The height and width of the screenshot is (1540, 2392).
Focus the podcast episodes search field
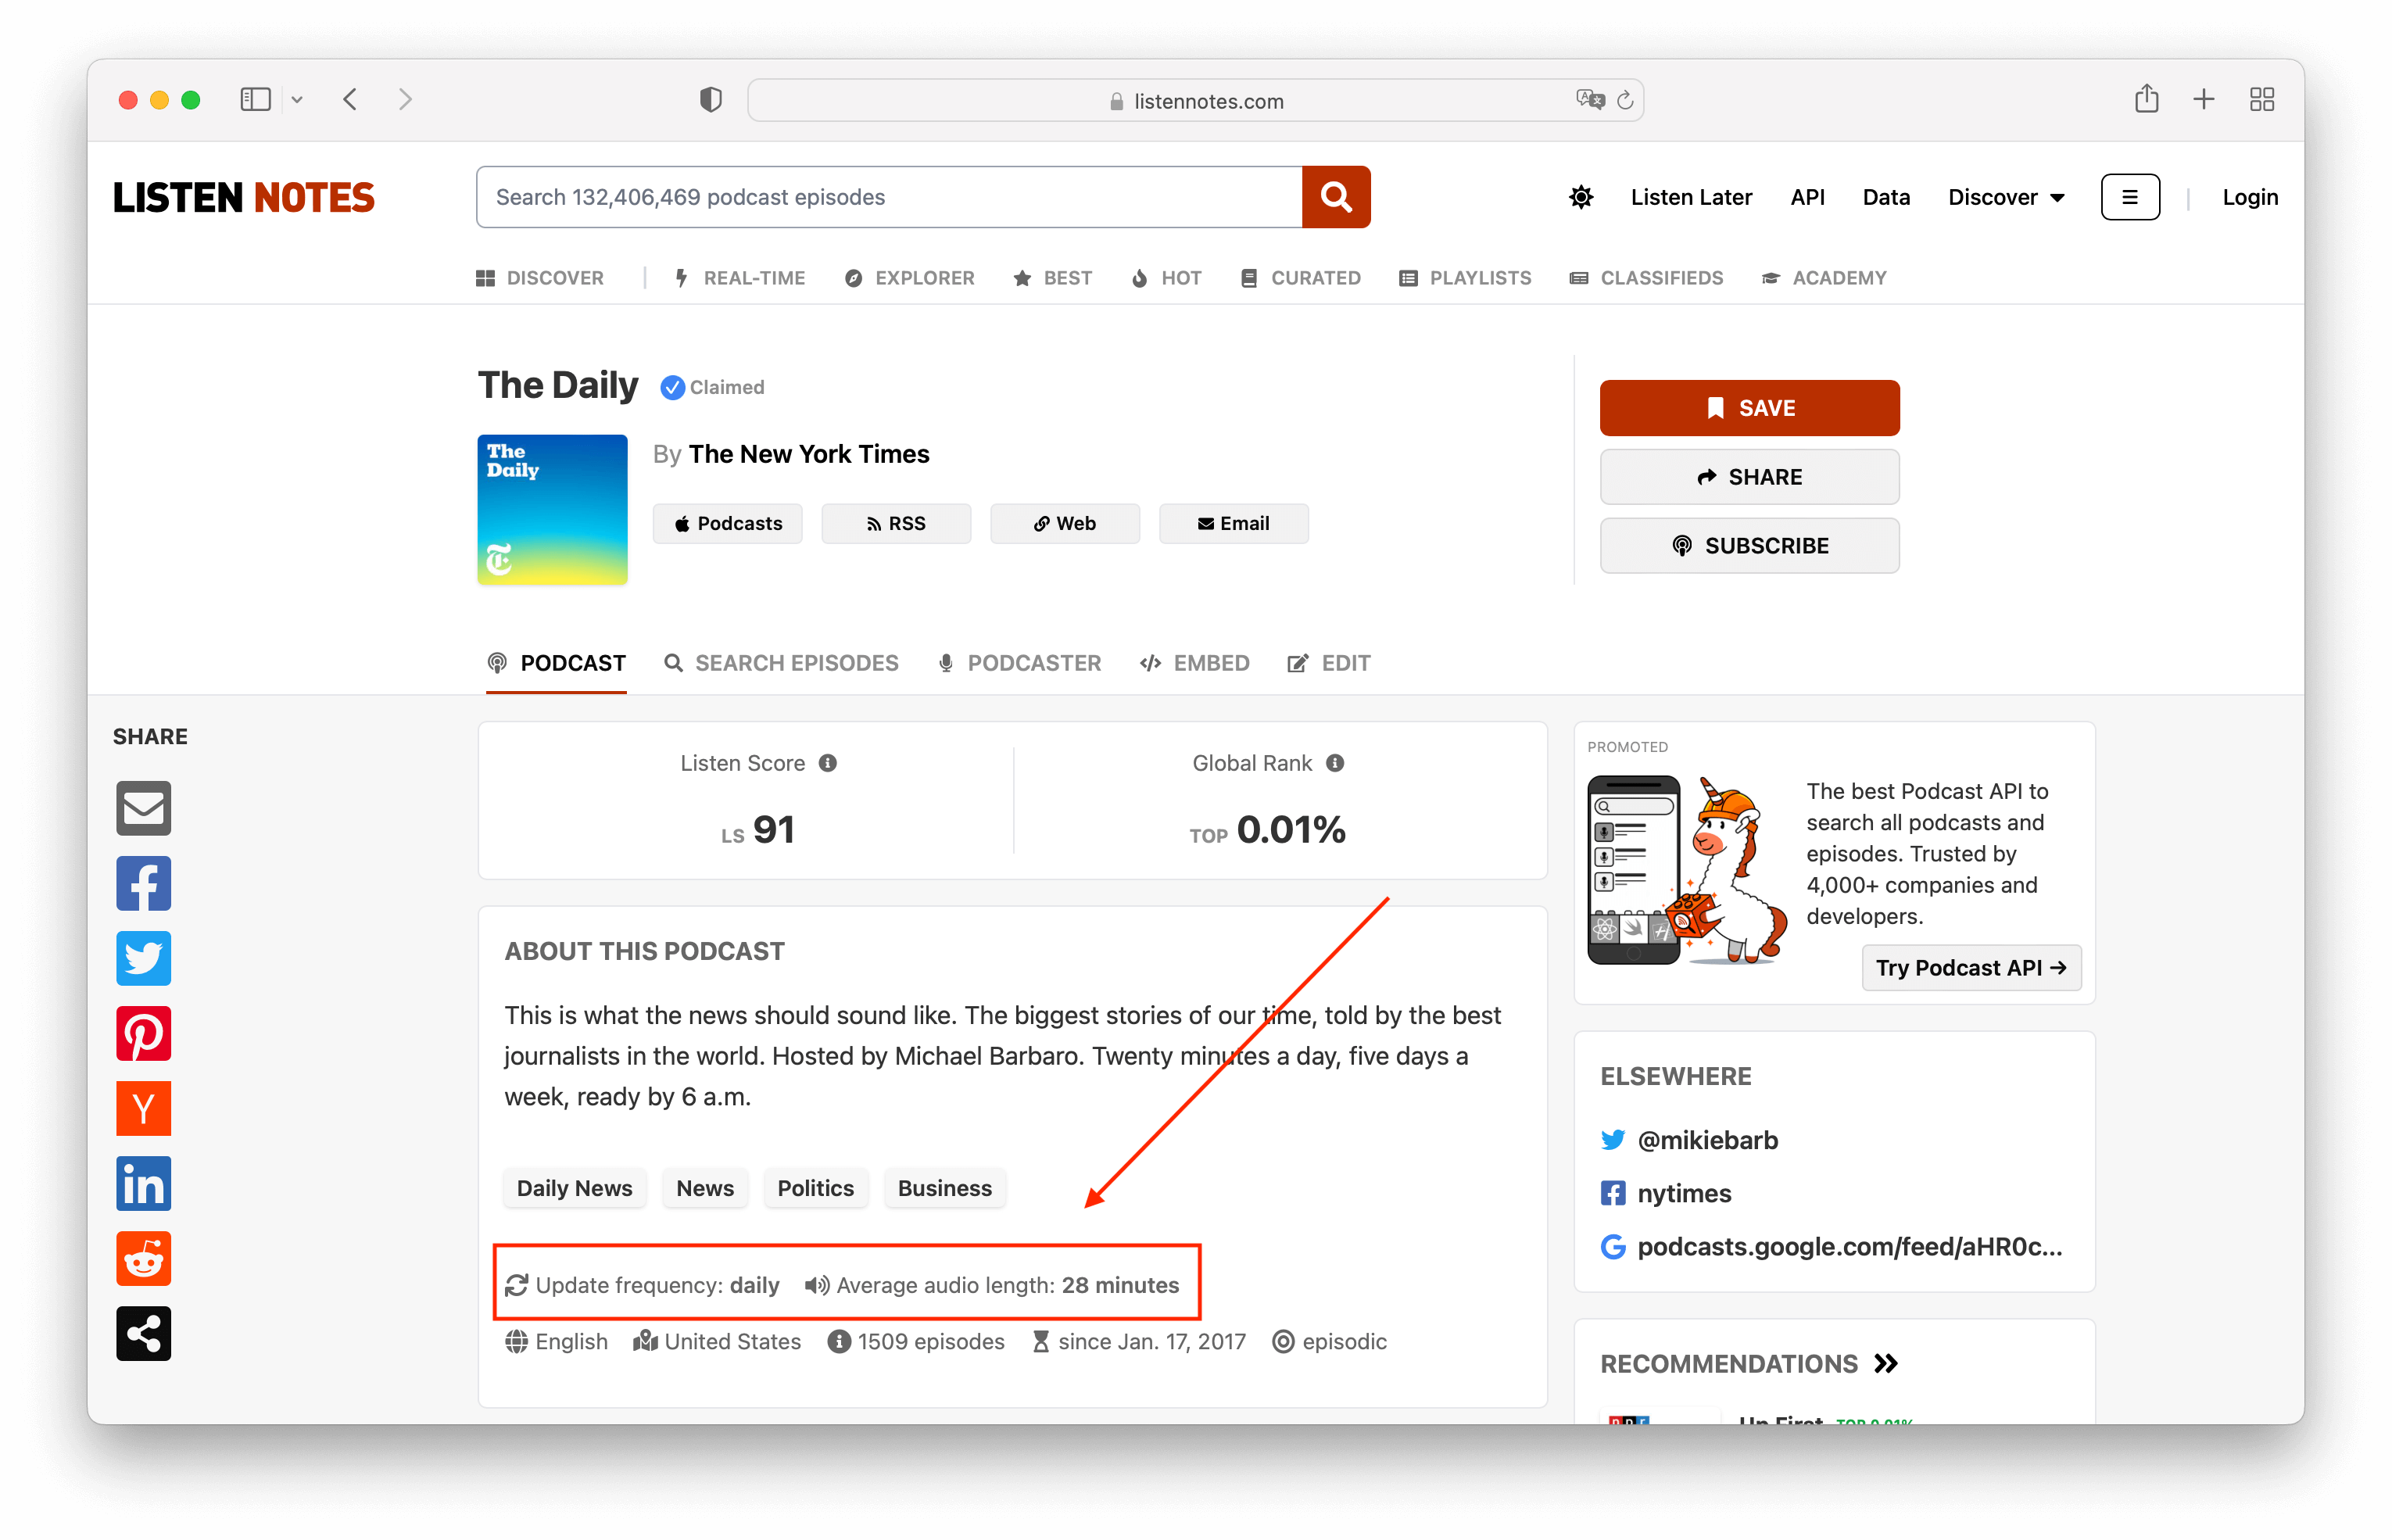coord(889,197)
